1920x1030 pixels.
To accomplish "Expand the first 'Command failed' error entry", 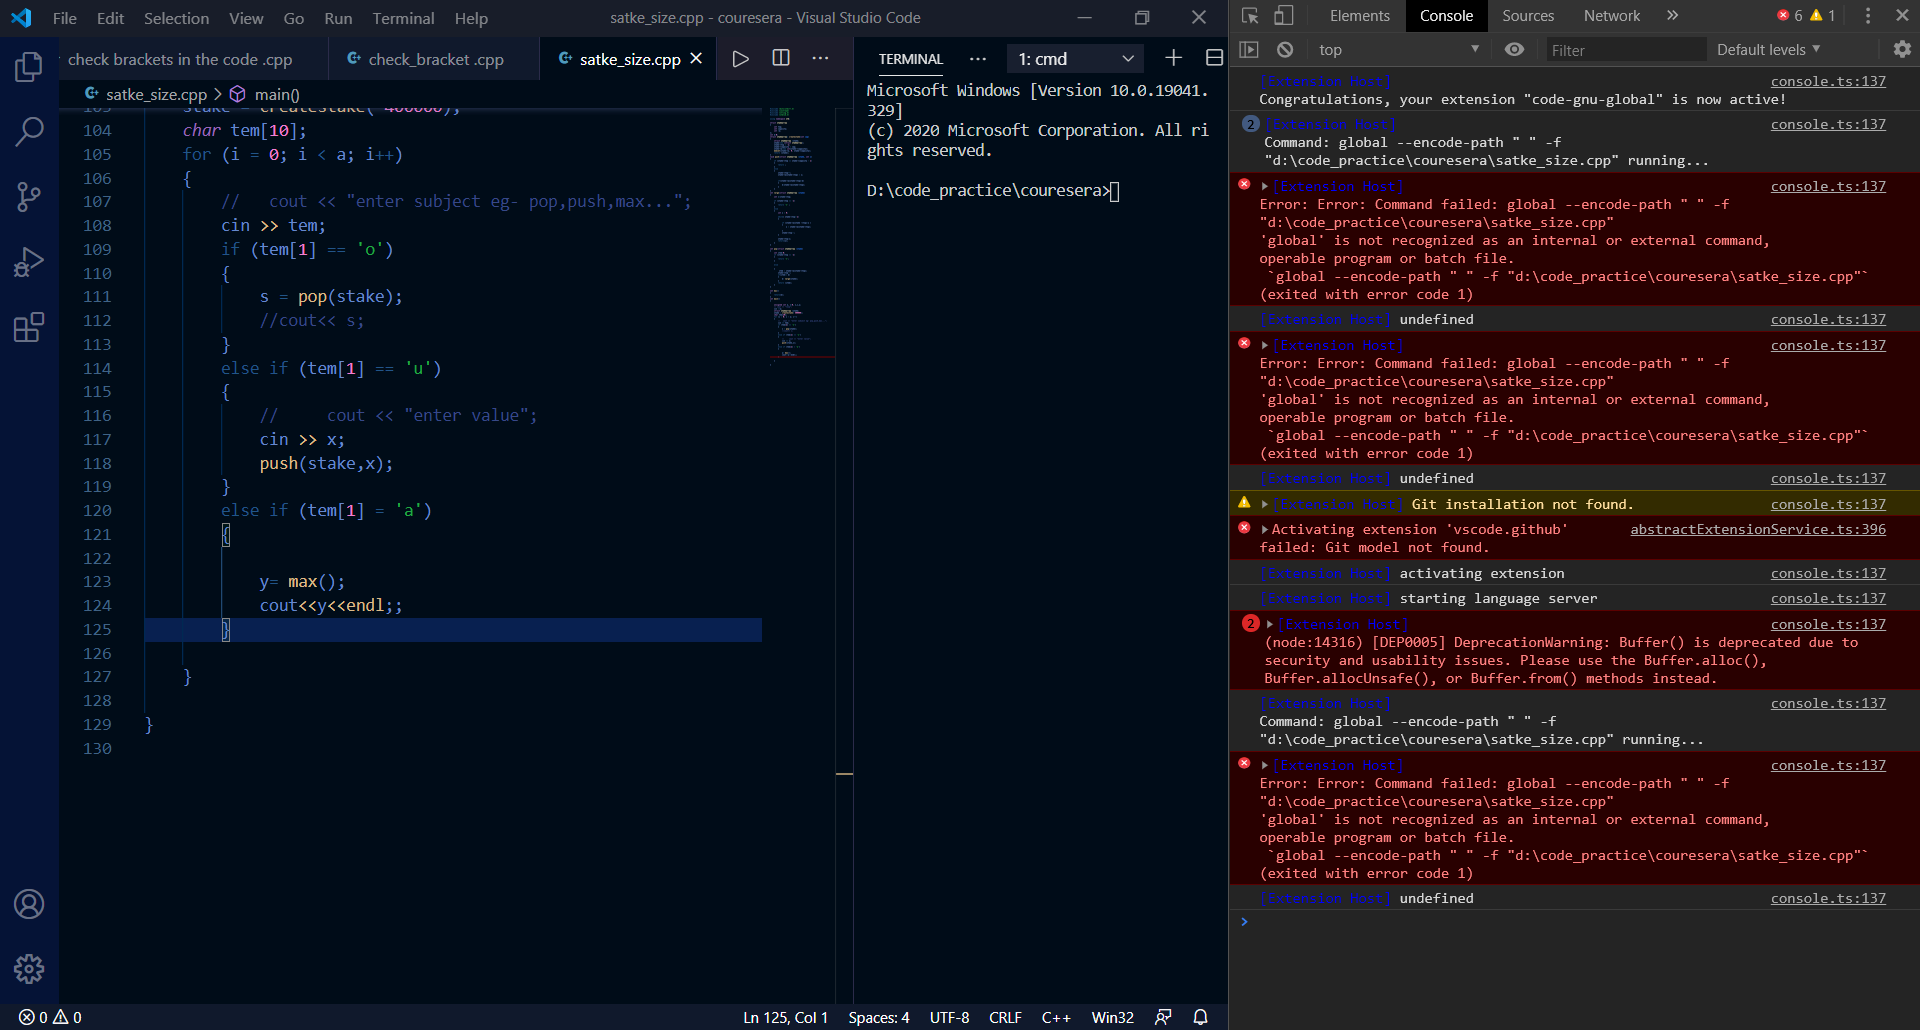I will click(x=1262, y=186).
